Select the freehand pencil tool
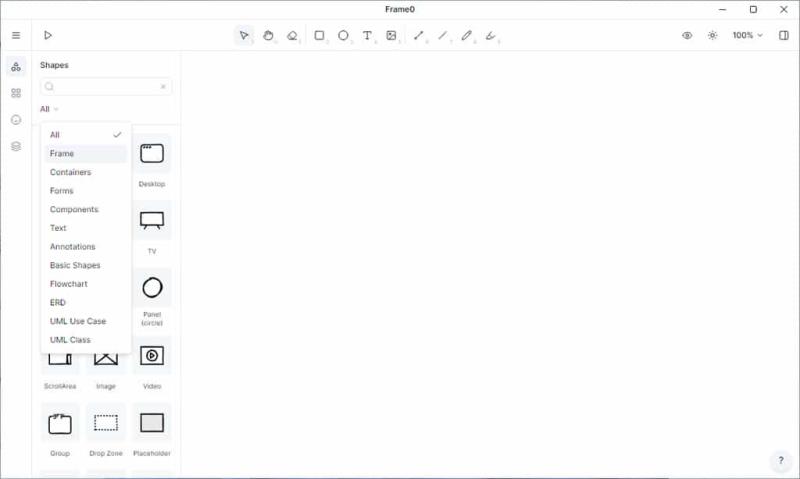Screen dimensions: 800x479 pyautogui.click(x=467, y=35)
